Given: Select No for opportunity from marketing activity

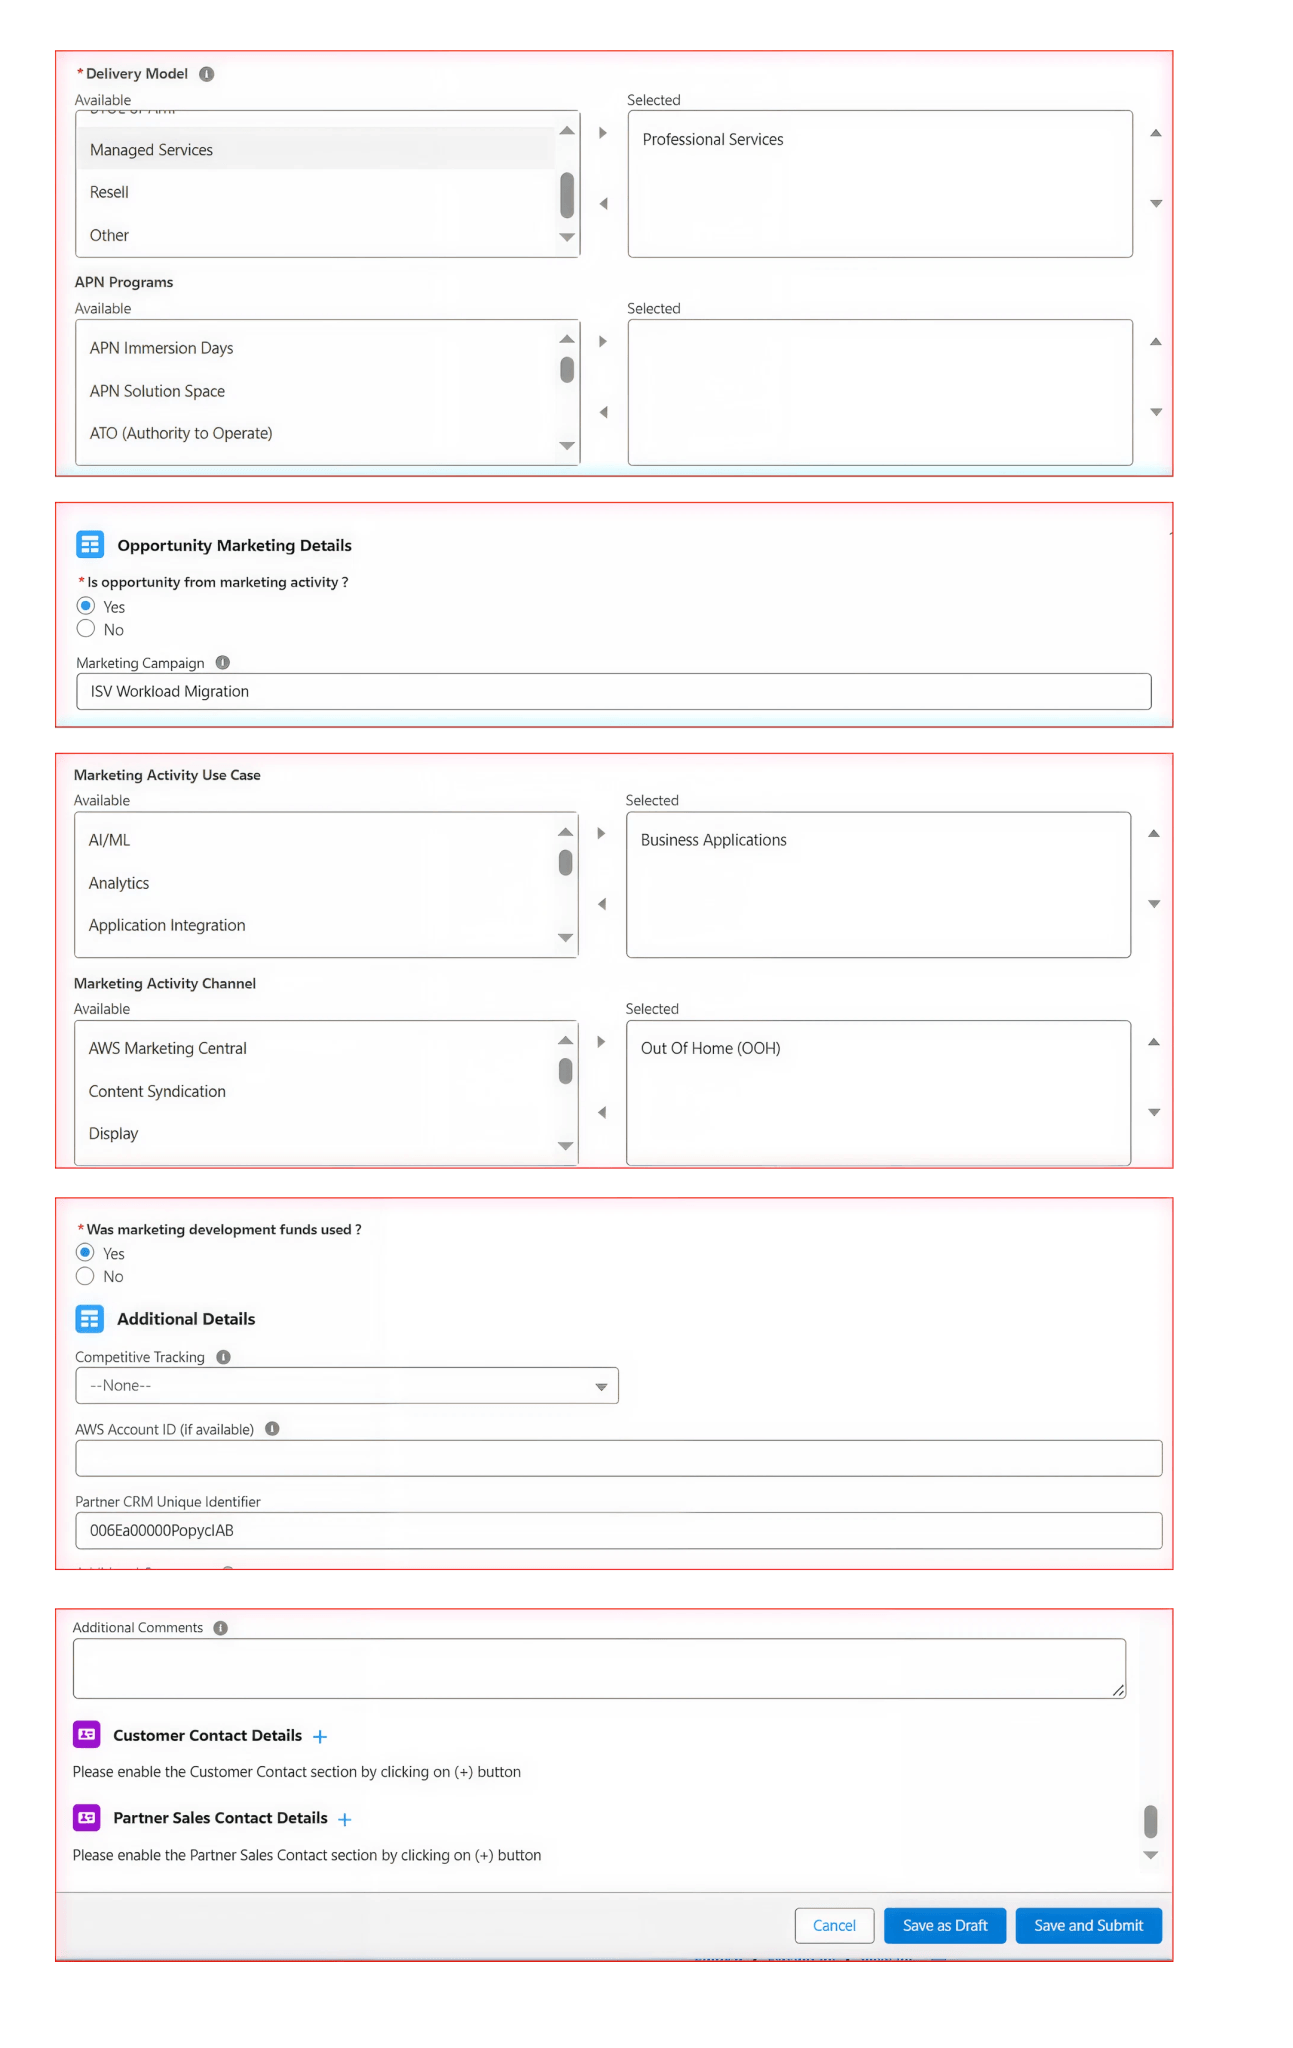Looking at the screenshot, I should [86, 629].
